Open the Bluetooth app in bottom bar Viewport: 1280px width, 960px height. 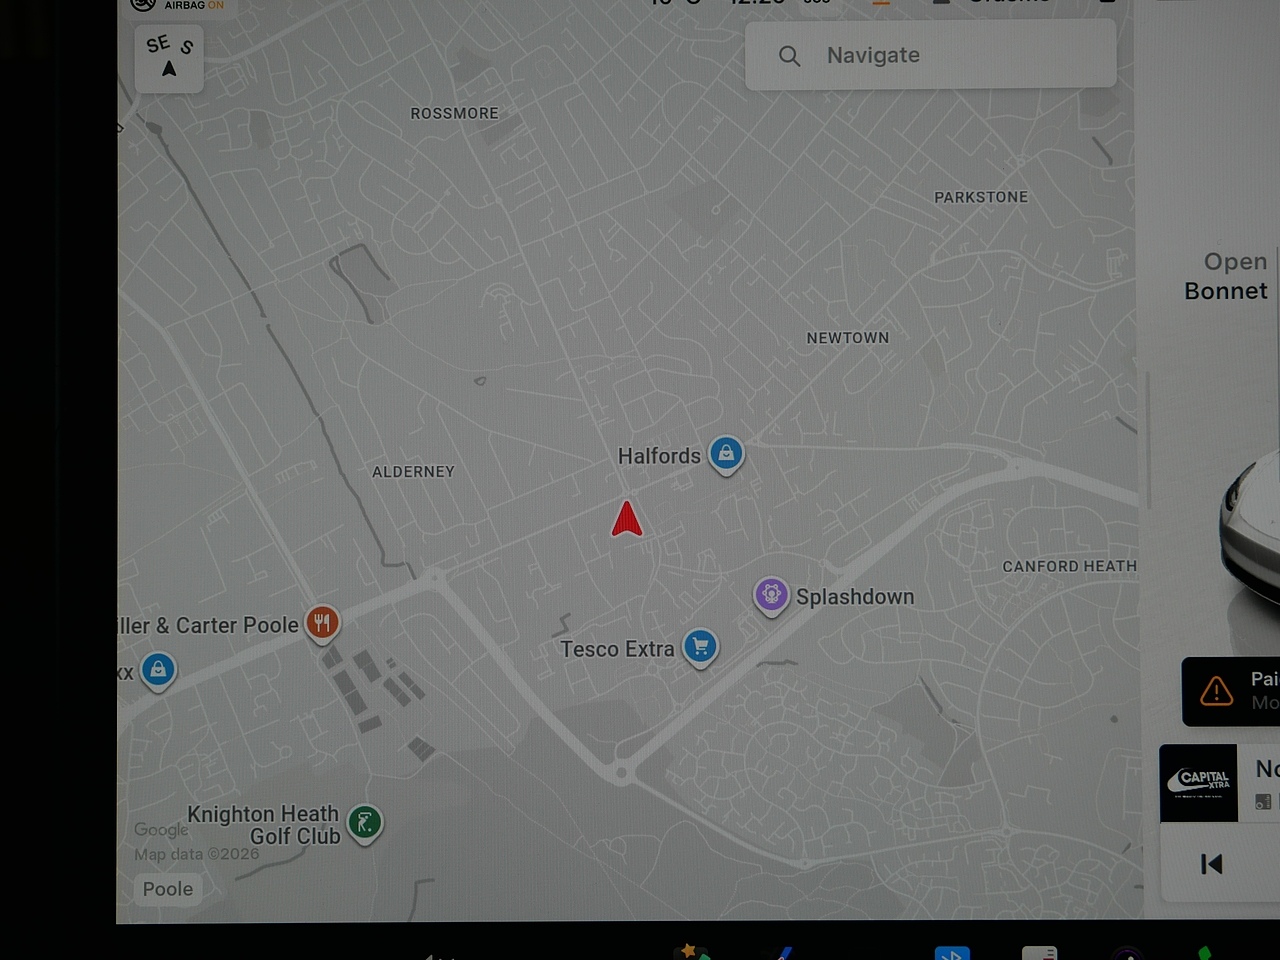[x=952, y=953]
